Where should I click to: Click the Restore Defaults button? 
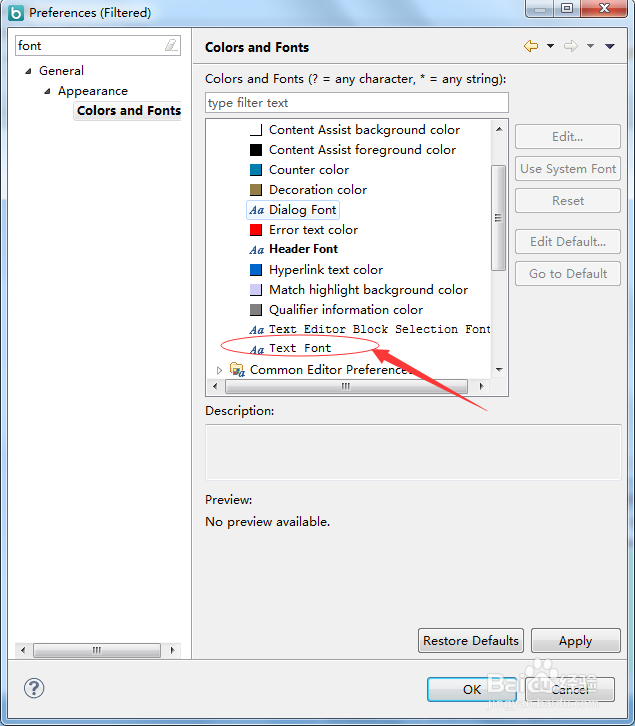pos(471,640)
